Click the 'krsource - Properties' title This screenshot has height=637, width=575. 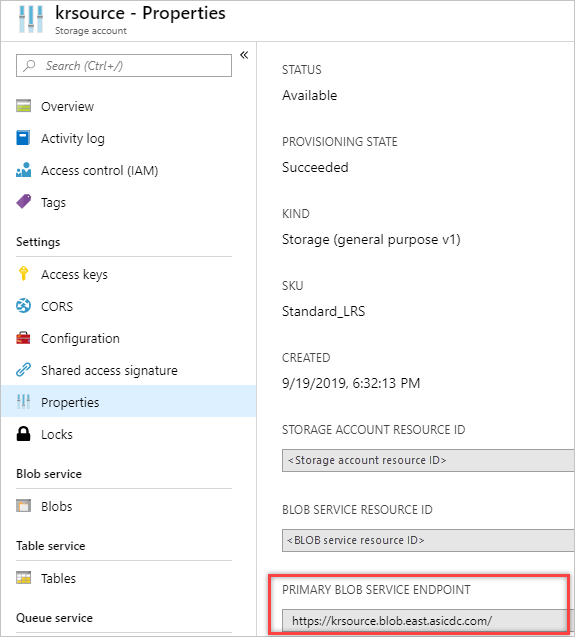tap(140, 13)
